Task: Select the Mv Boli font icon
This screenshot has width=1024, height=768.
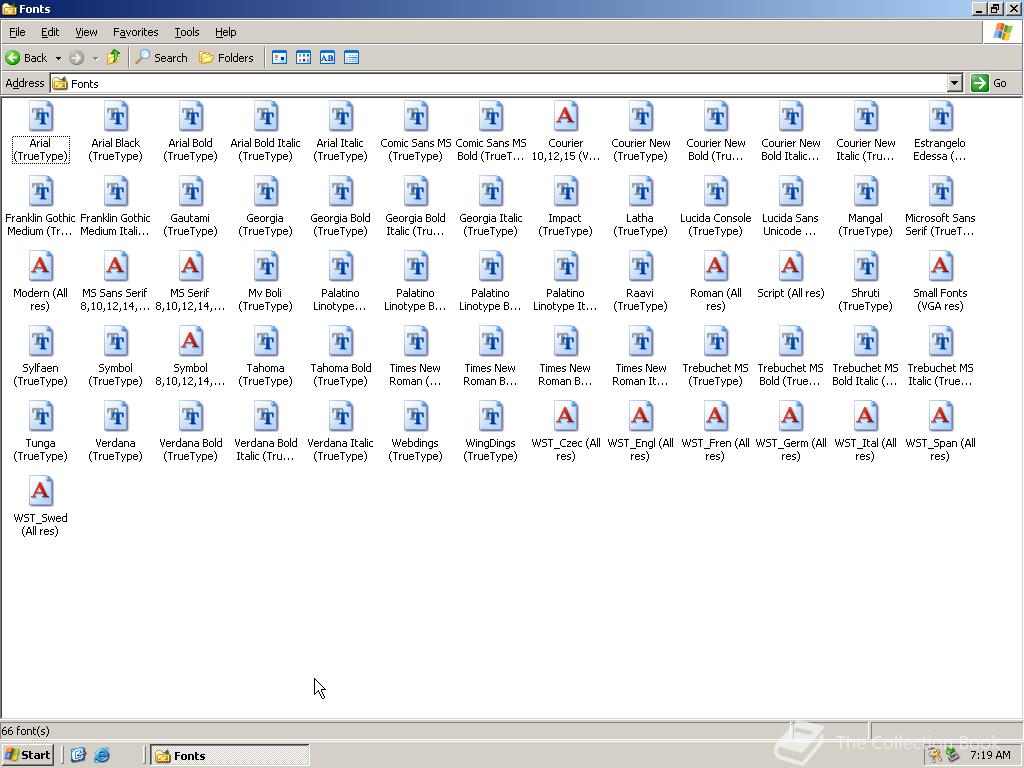Action: 266,267
